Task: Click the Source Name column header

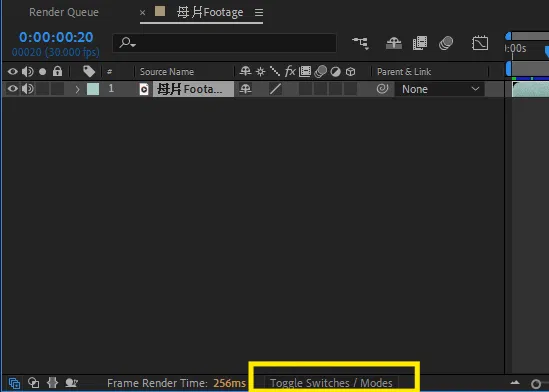Action: click(x=167, y=72)
